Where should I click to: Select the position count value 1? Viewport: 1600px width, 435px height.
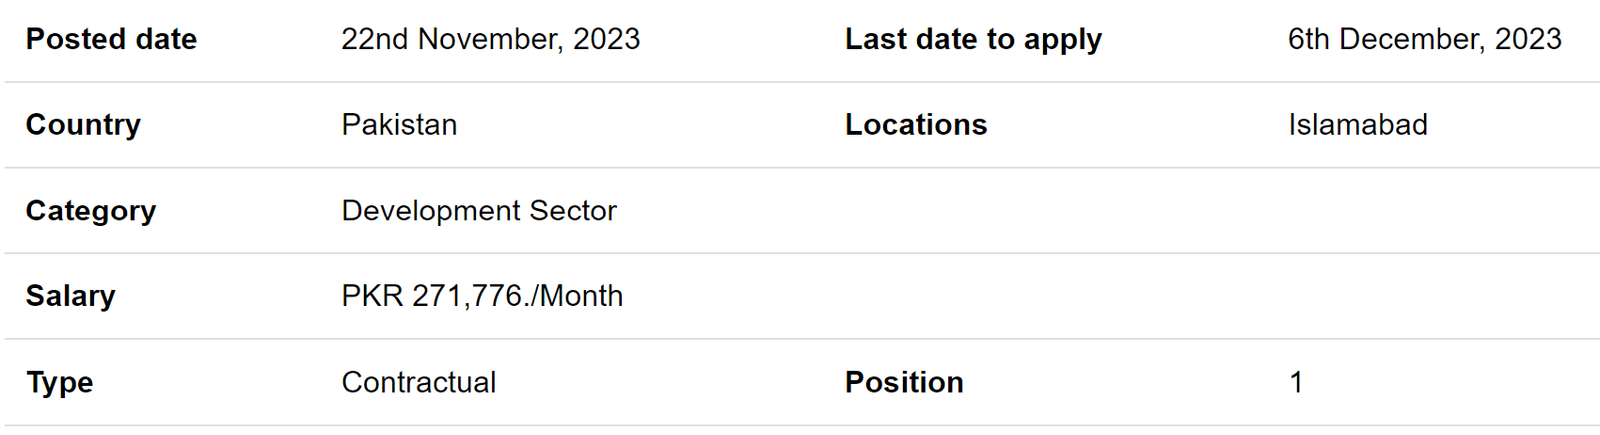(x=1296, y=382)
